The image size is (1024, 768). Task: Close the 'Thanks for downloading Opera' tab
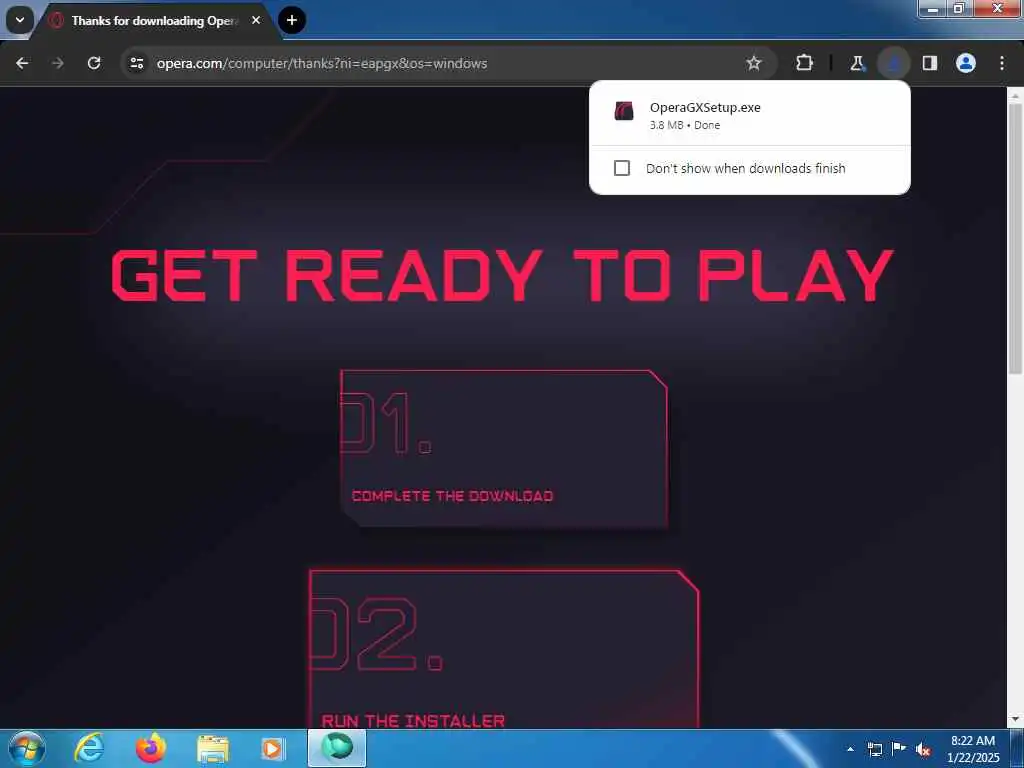coord(256,20)
